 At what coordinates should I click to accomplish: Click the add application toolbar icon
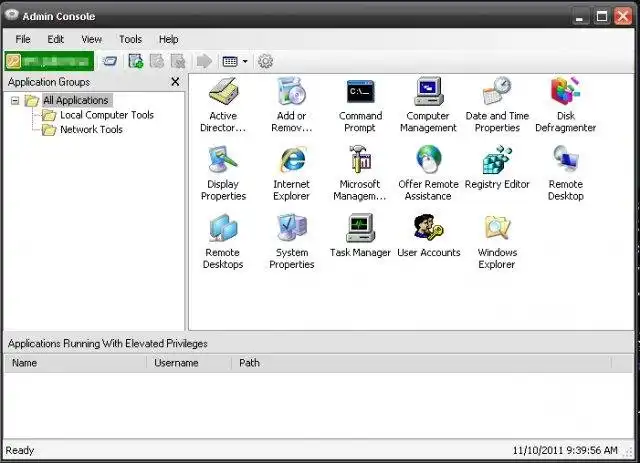click(x=136, y=61)
